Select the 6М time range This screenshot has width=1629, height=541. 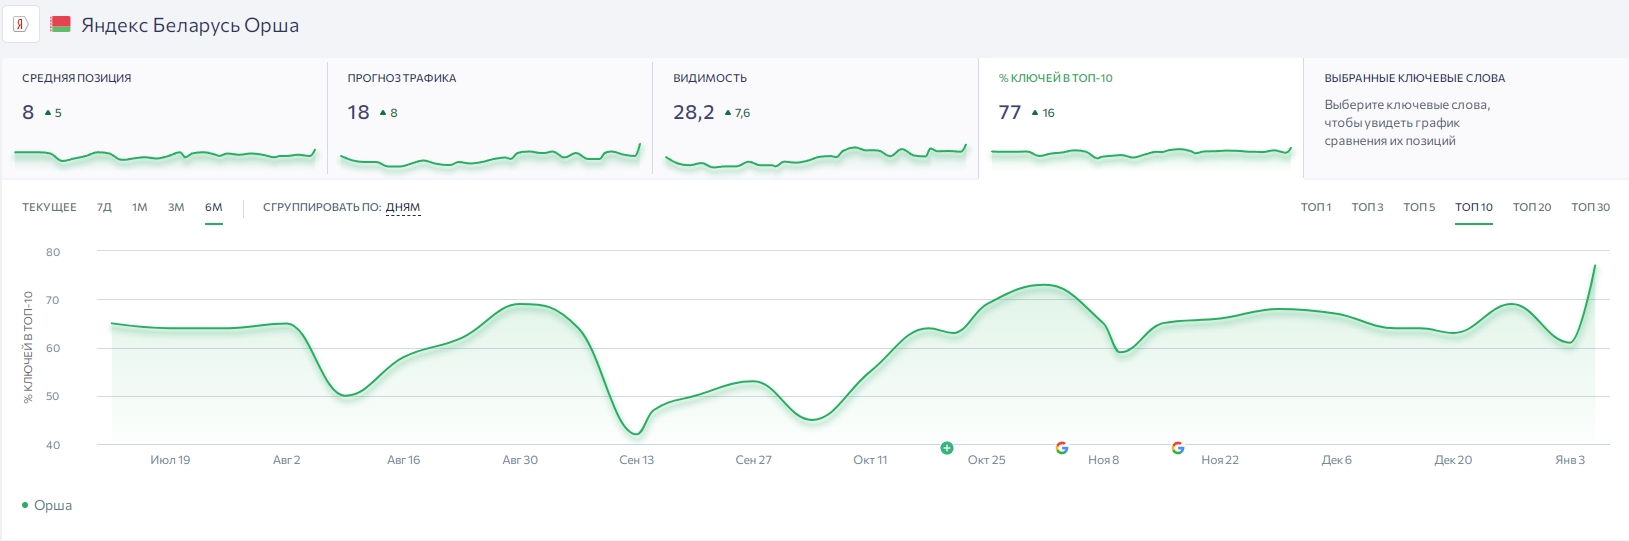[x=214, y=207]
